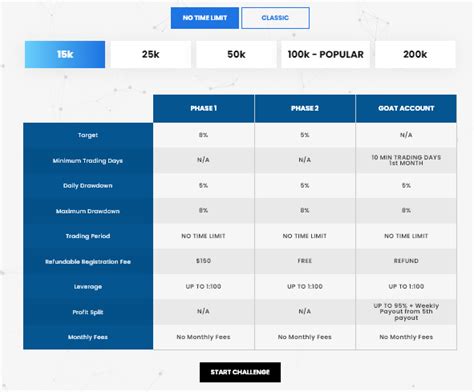Click the Leverage row label
This screenshot has width=474, height=392.
coord(88,287)
